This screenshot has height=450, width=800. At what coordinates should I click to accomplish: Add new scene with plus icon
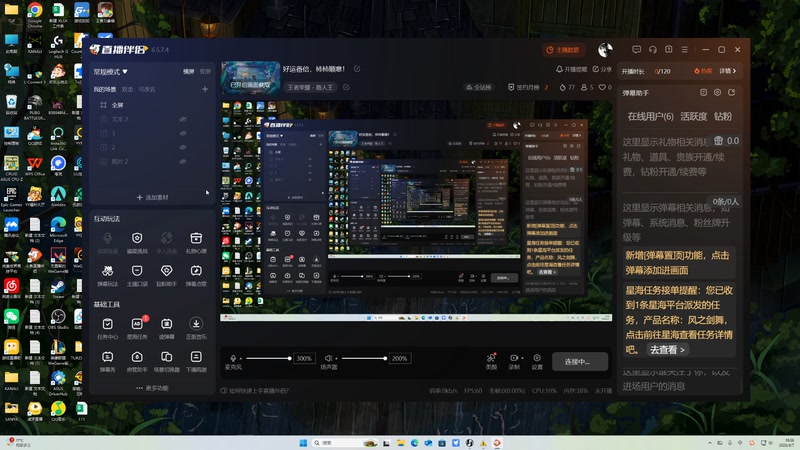coord(205,89)
